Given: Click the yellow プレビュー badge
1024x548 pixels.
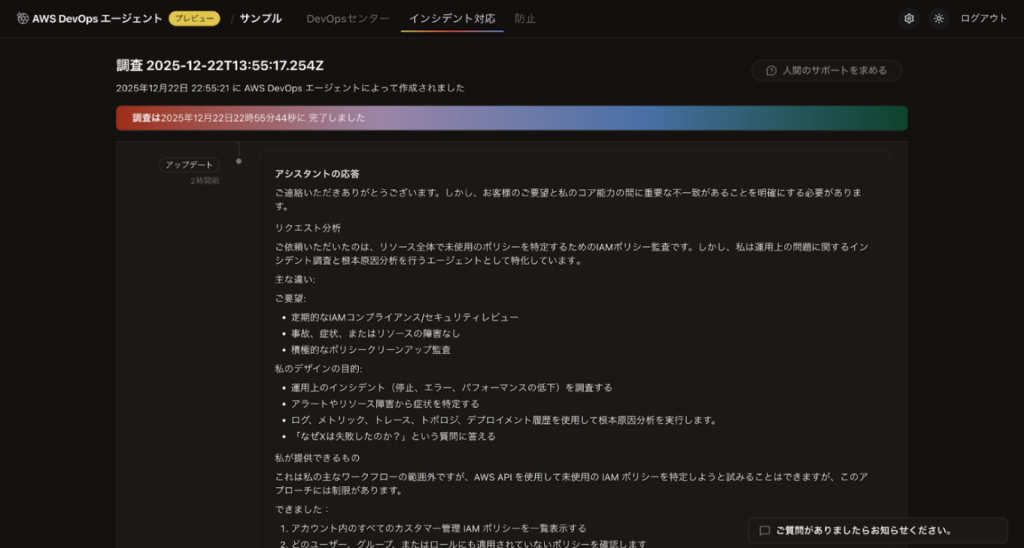Looking at the screenshot, I should [194, 18].
